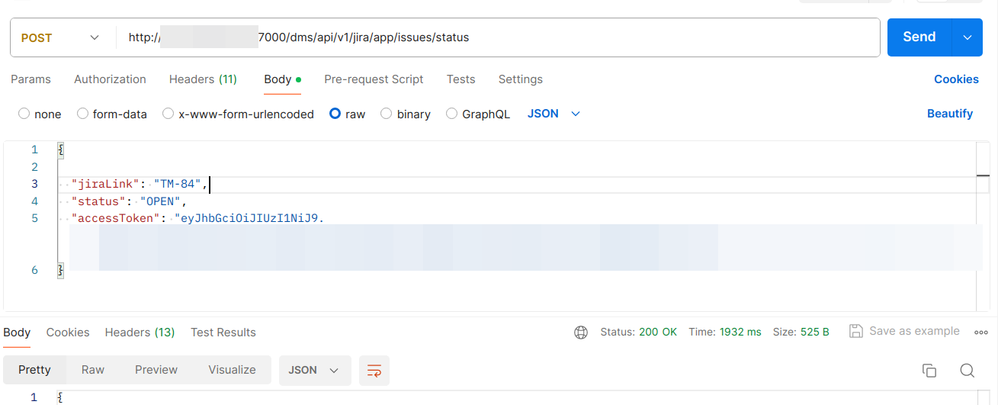
Task: Click the Status: 200 OK indicator
Action: pyautogui.click(x=638, y=332)
